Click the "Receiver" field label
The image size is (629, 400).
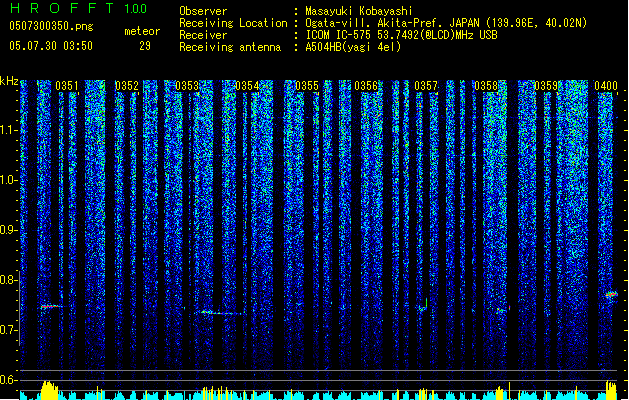[x=203, y=35]
